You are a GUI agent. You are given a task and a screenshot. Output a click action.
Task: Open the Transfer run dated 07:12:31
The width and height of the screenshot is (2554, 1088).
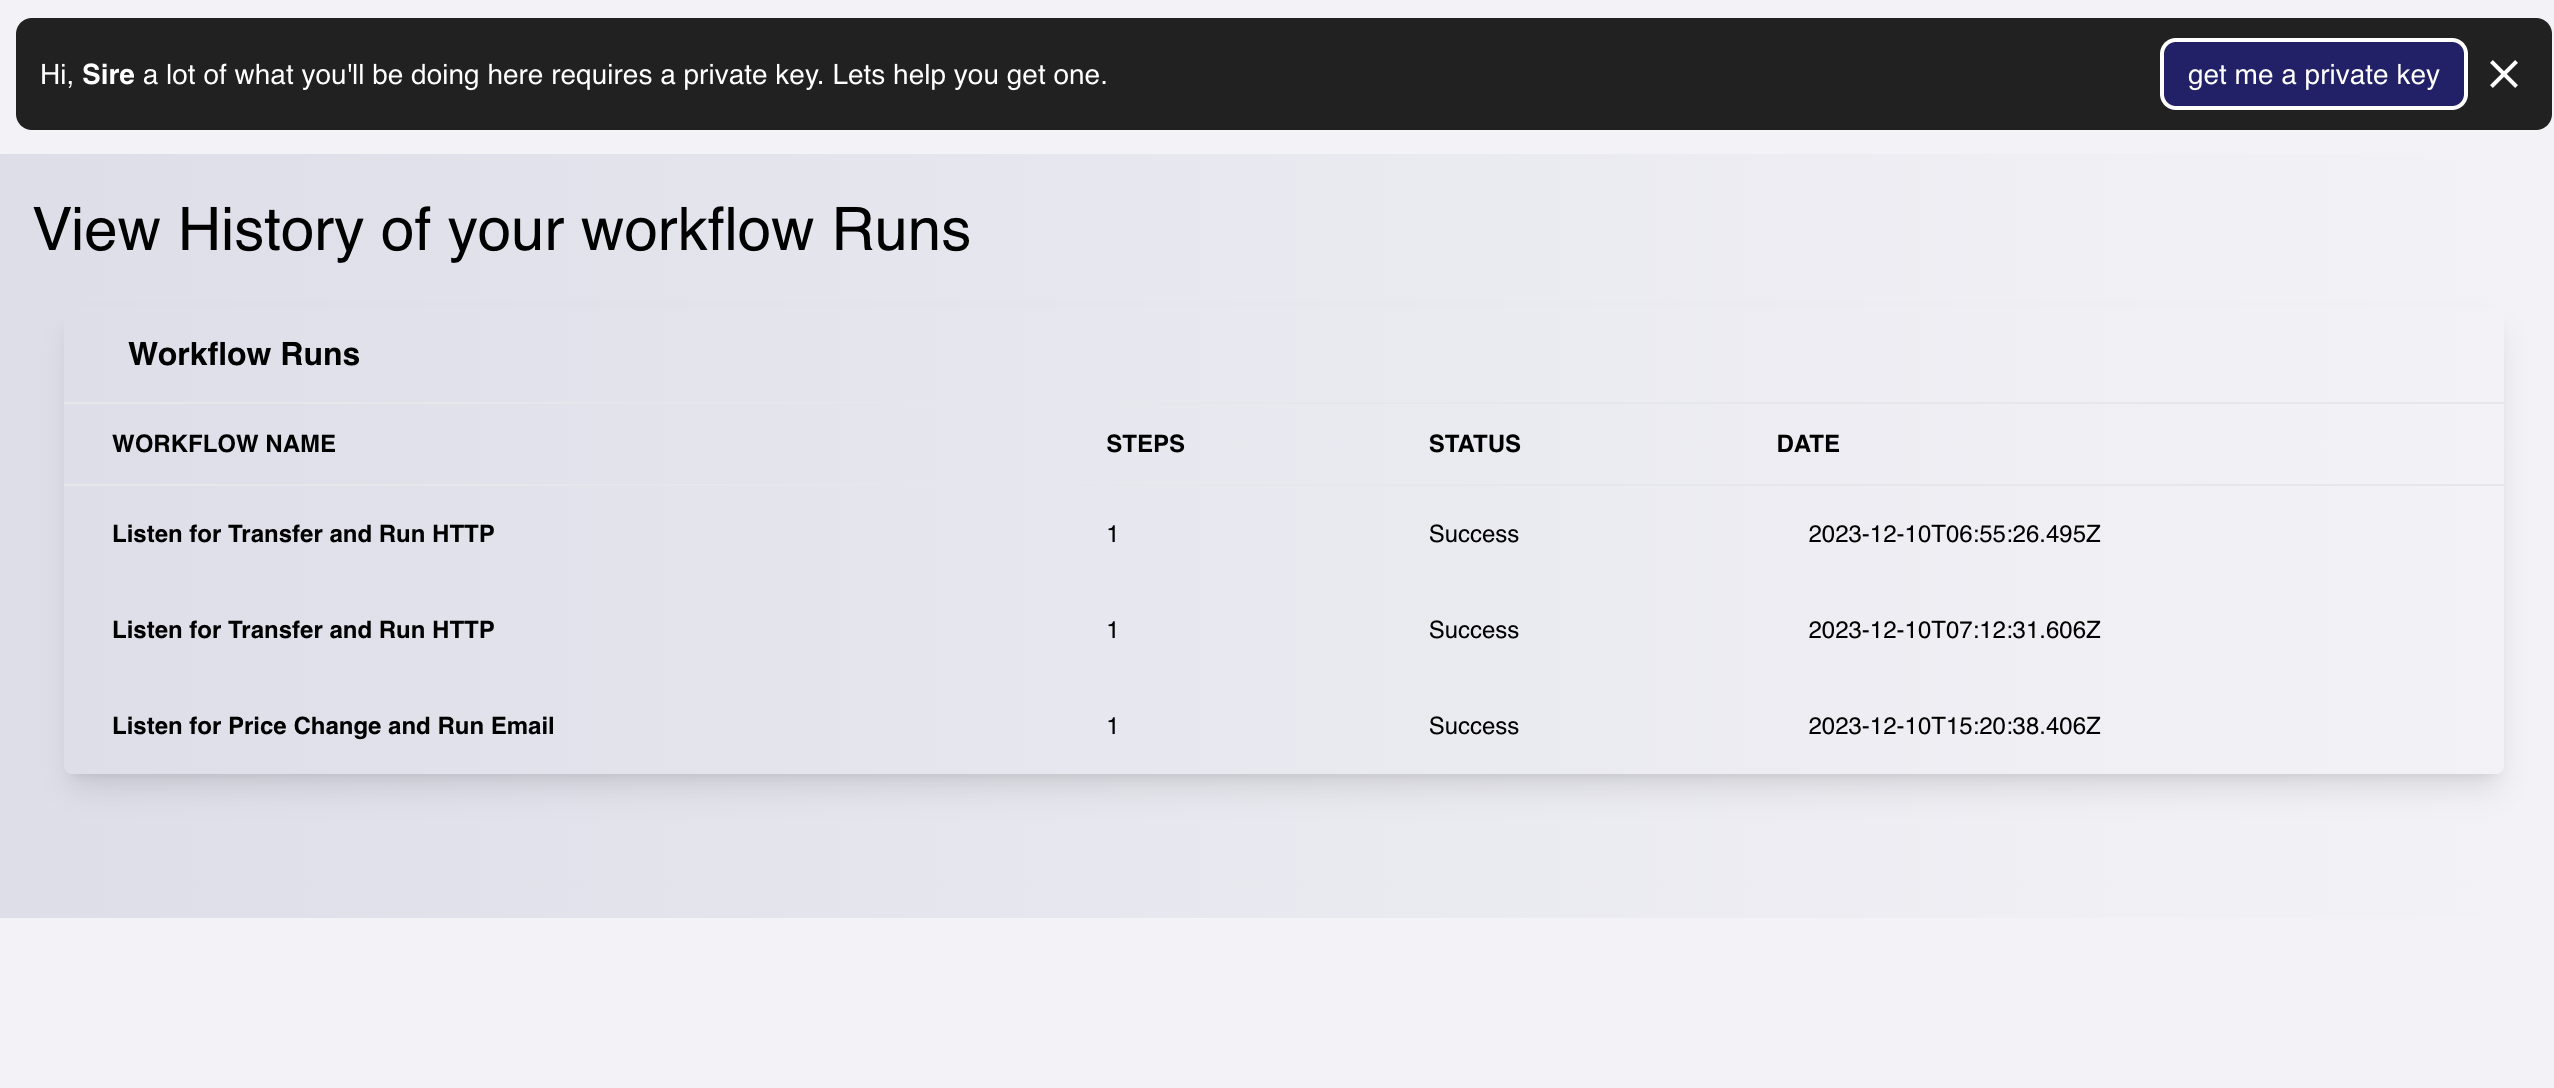click(x=303, y=630)
